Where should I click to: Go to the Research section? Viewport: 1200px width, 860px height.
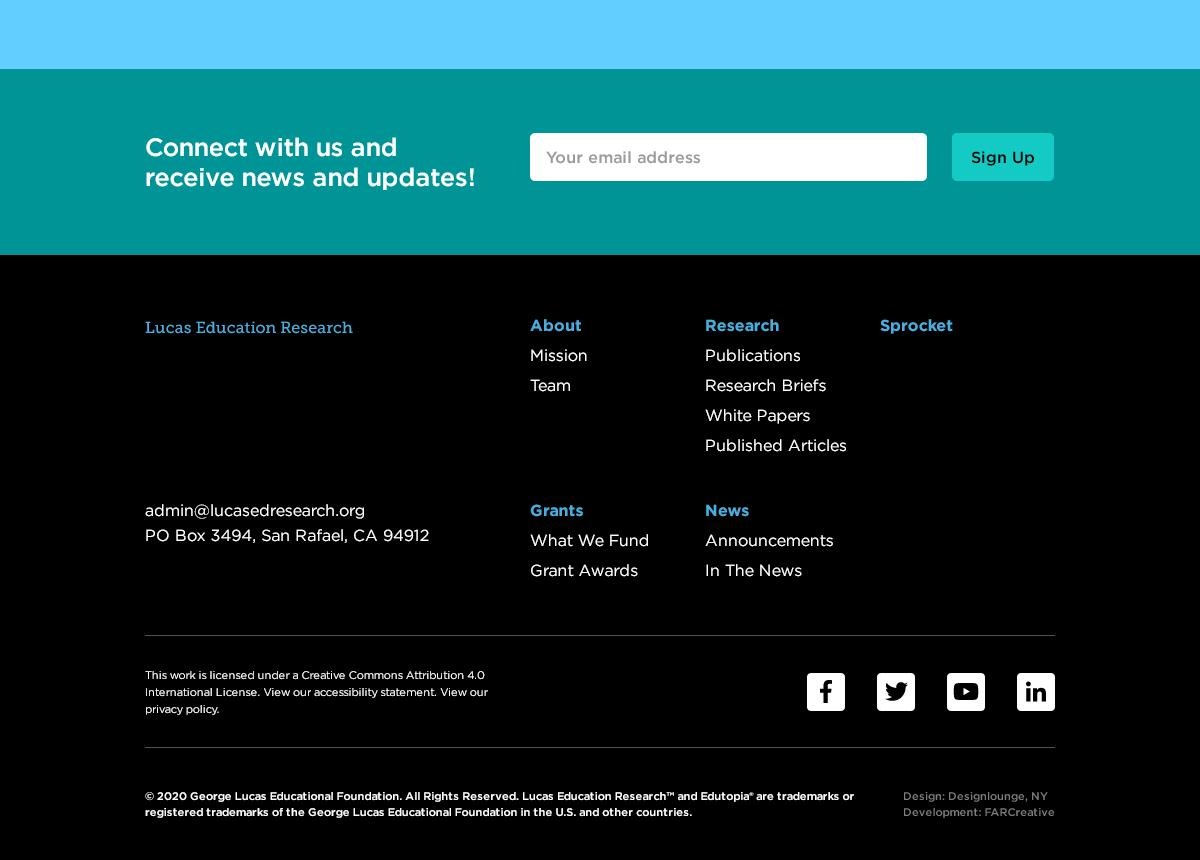point(742,325)
